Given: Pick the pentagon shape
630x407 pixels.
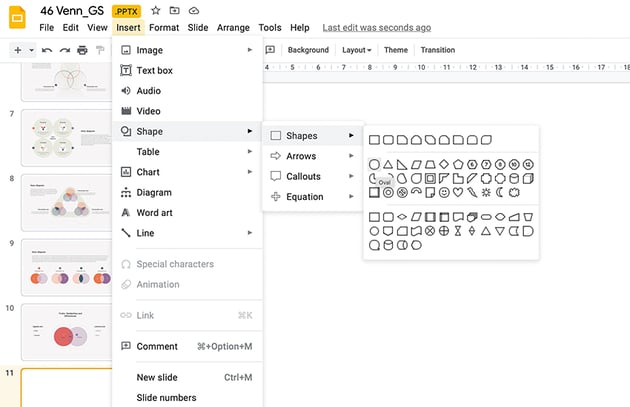Looking at the screenshot, I should pyautogui.click(x=458, y=164).
